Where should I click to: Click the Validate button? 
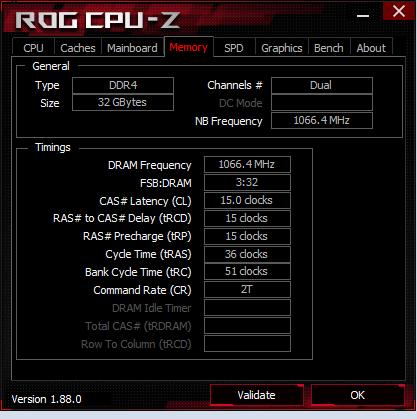[x=256, y=395]
